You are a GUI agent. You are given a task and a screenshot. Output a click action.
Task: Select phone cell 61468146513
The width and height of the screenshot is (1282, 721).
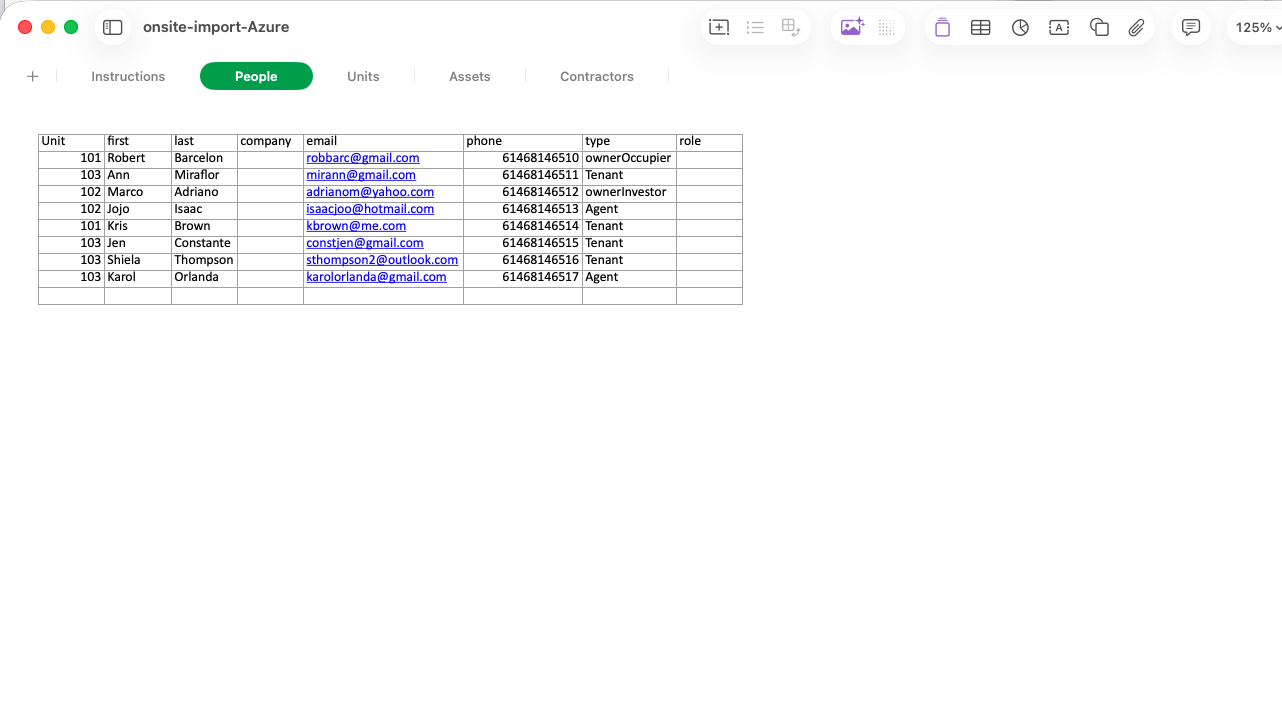coord(523,210)
